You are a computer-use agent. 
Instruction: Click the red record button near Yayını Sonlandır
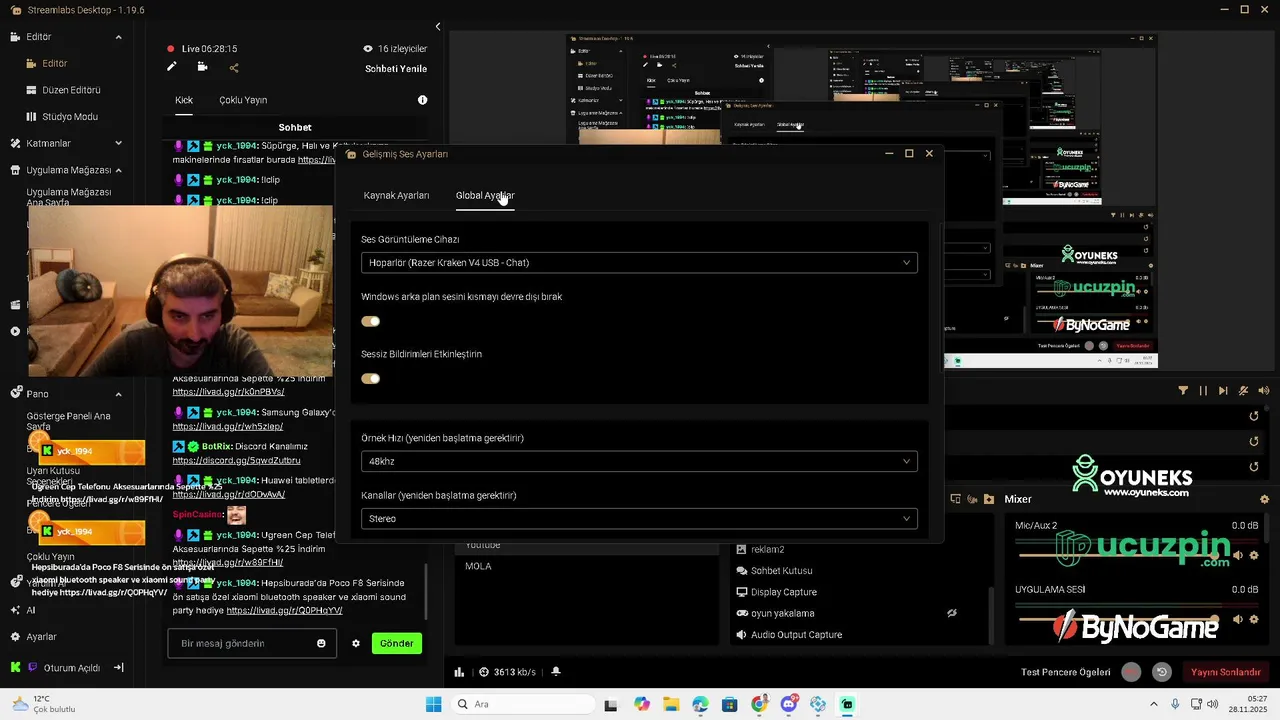[1131, 672]
